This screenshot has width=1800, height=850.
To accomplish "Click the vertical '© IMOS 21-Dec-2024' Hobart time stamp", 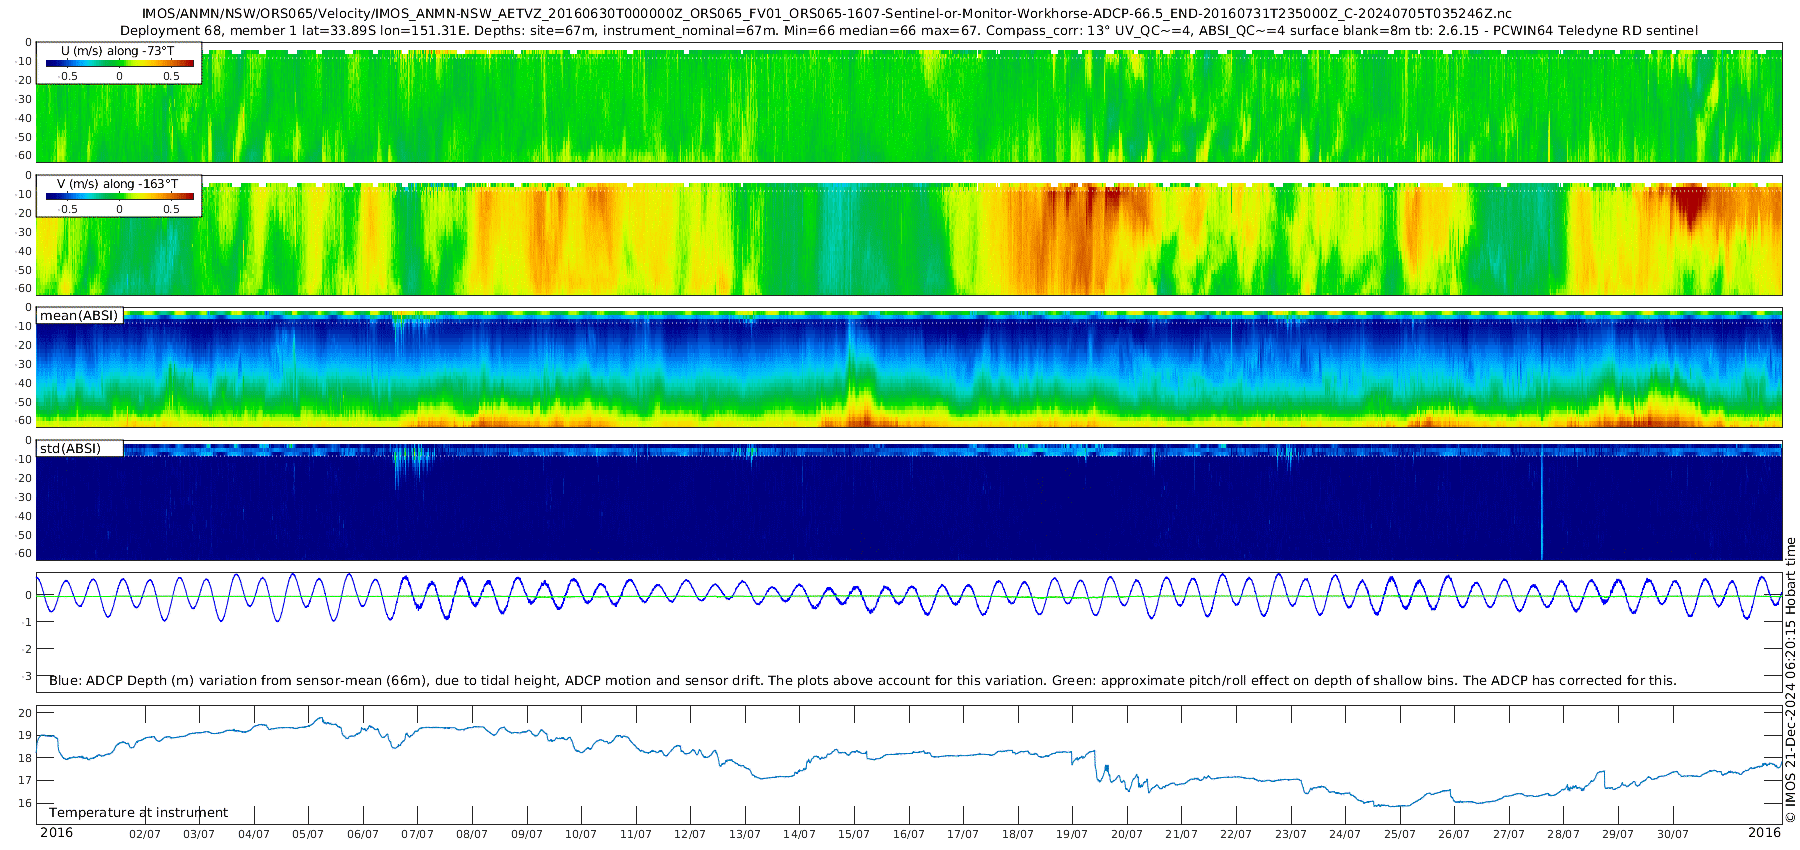I will (1790, 680).
